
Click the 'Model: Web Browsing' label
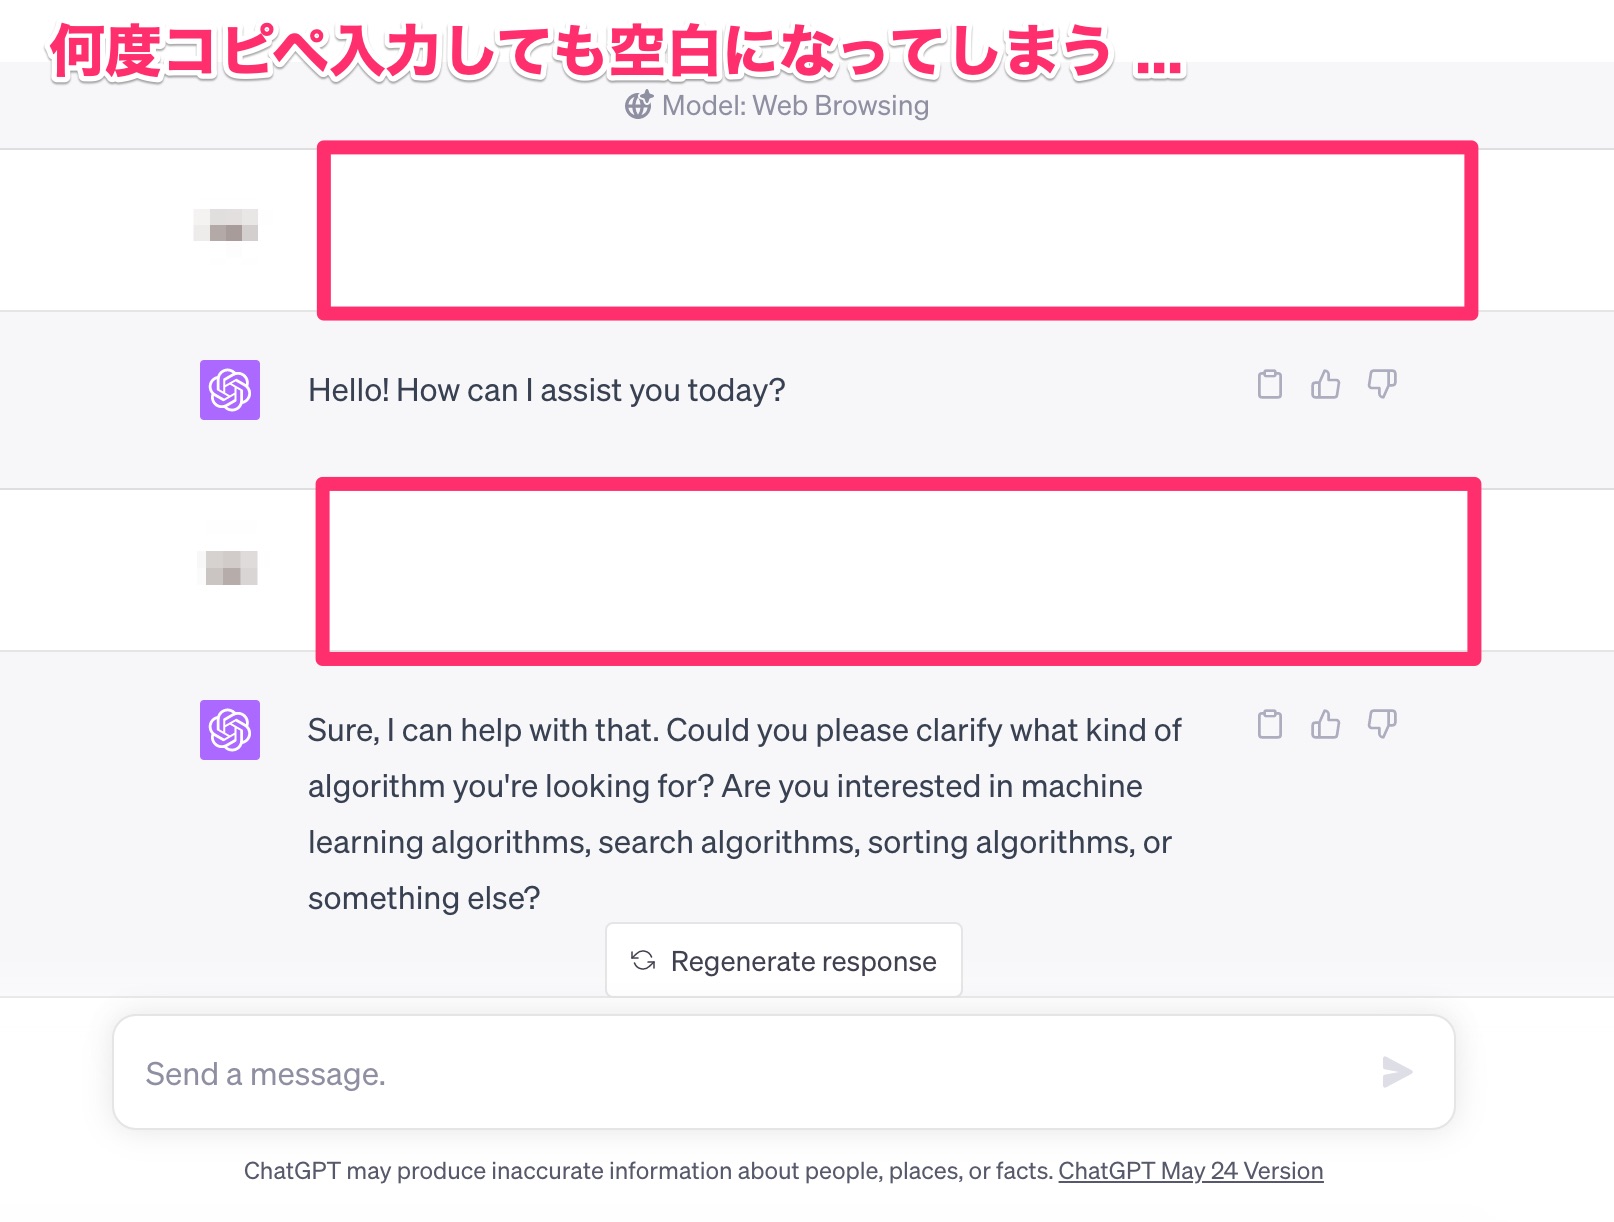tap(796, 105)
